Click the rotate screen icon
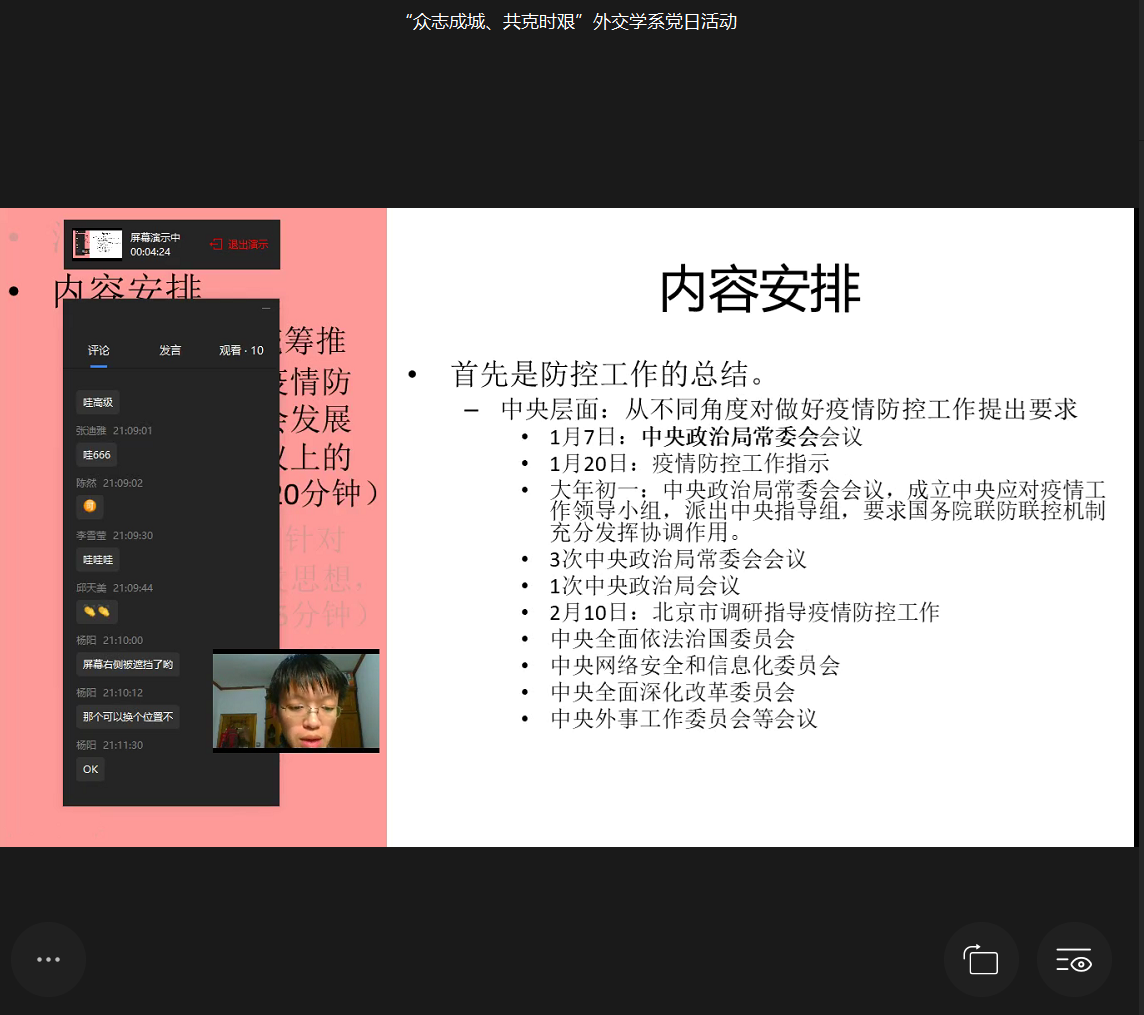This screenshot has width=1144, height=1015. (981, 960)
